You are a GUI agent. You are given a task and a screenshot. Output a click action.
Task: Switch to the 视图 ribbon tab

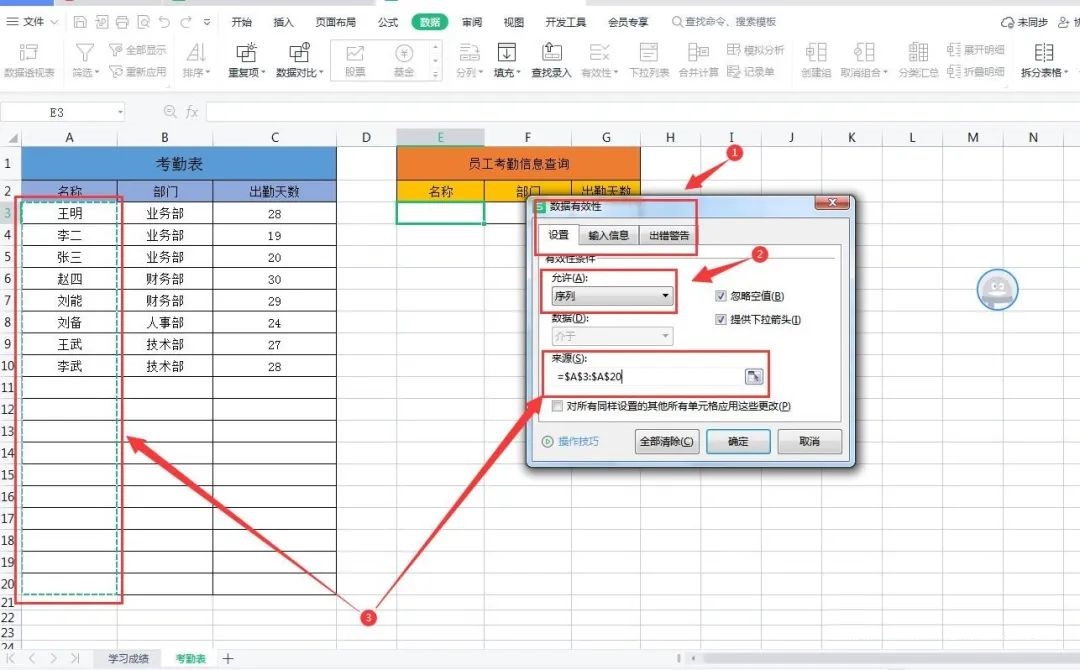(513, 22)
